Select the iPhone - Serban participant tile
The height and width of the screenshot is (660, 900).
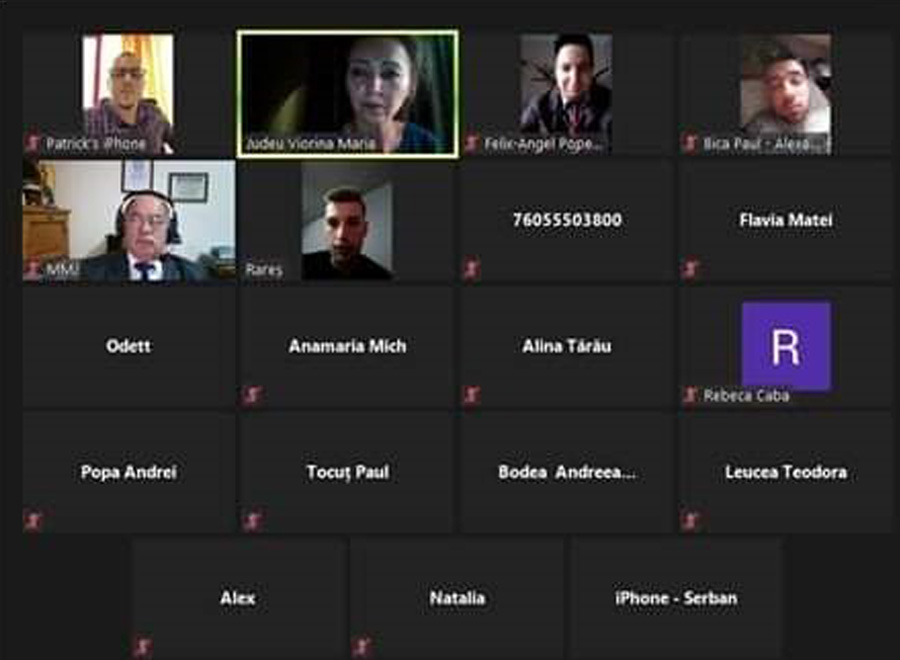pyautogui.click(x=676, y=599)
